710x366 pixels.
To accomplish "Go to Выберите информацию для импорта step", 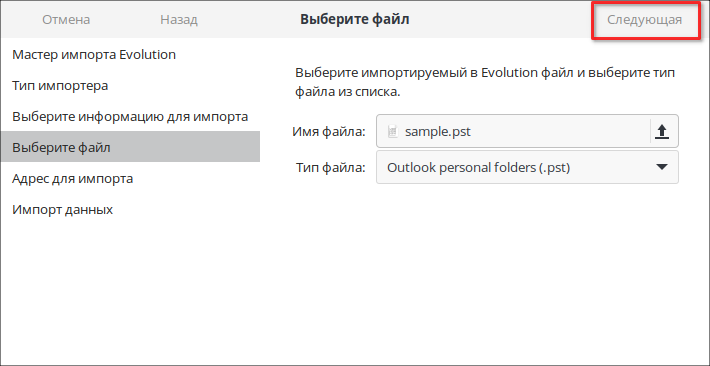I will [130, 117].
